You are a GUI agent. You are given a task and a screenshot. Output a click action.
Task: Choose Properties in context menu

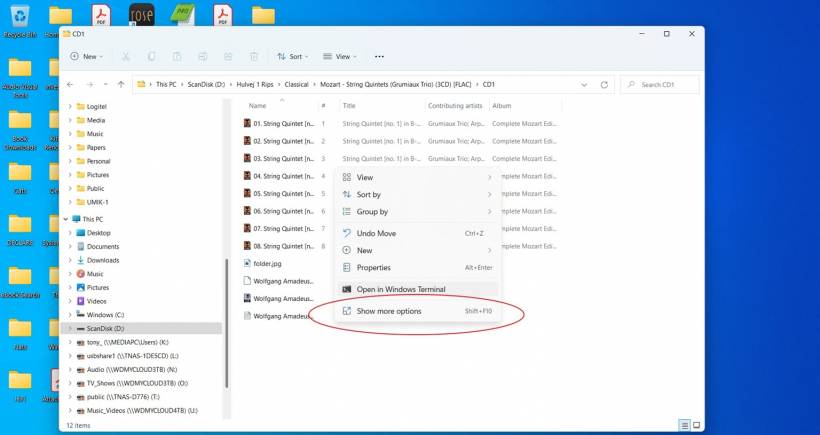(417, 268)
